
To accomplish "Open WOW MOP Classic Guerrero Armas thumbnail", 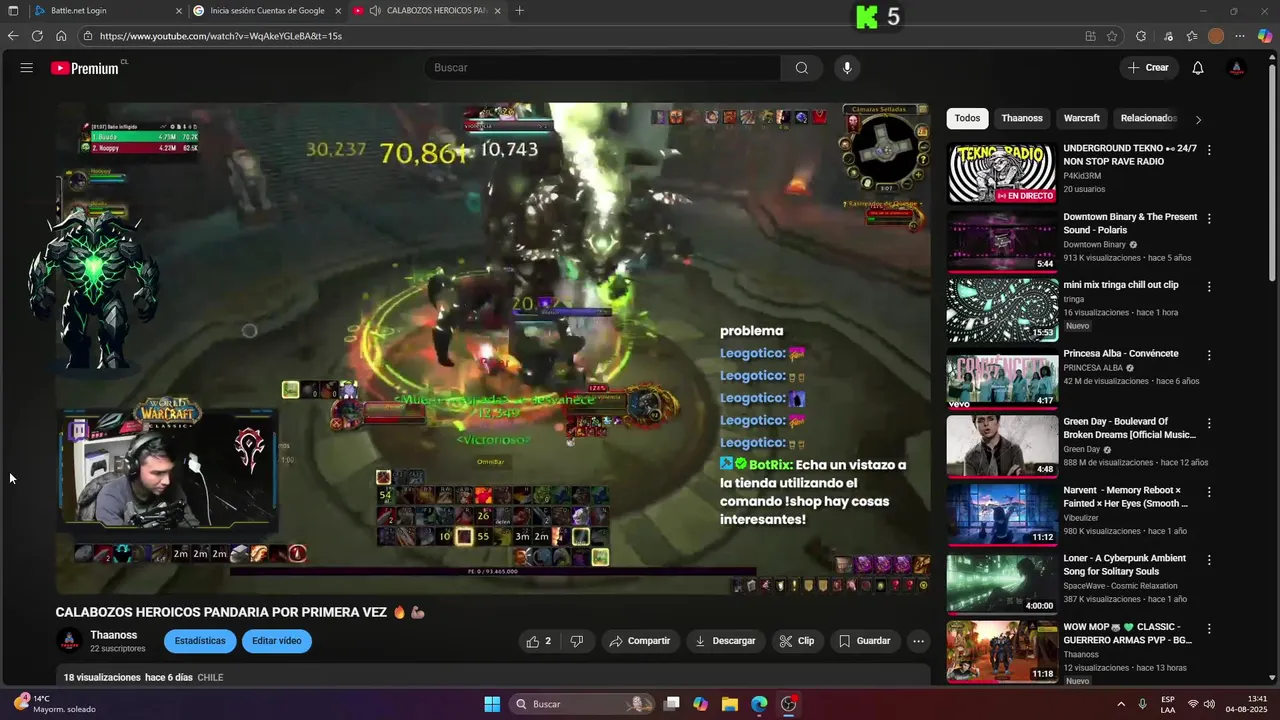I will (x=1002, y=651).
